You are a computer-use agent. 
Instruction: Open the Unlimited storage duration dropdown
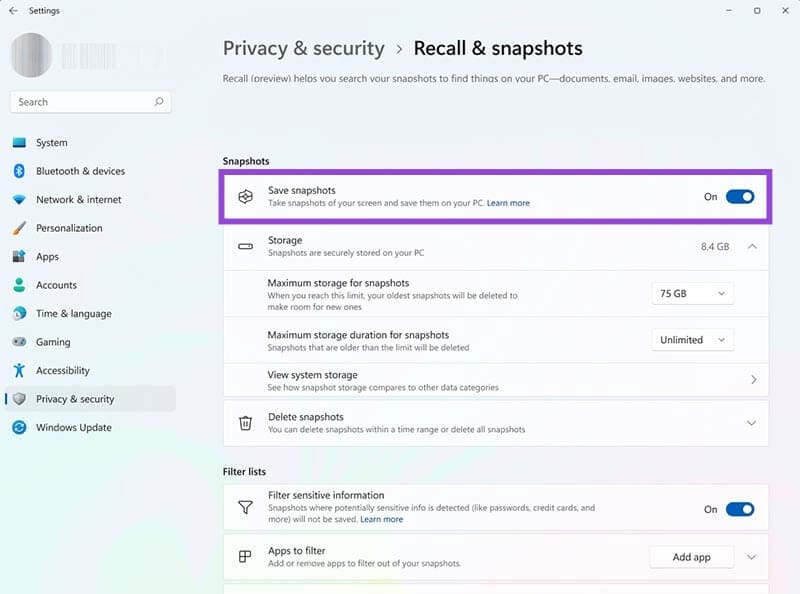692,340
